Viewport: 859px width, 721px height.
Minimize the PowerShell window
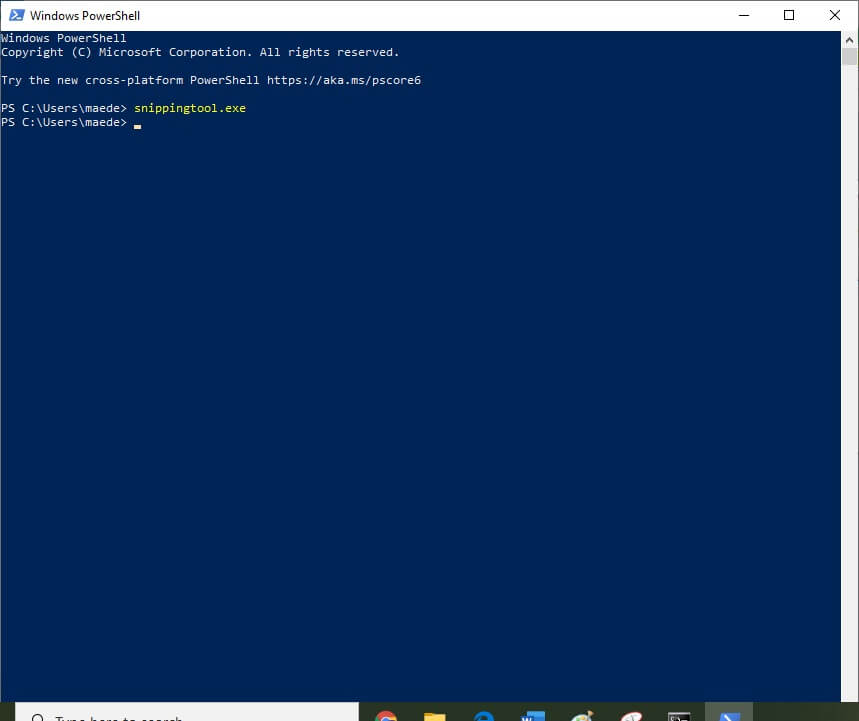(x=743, y=15)
